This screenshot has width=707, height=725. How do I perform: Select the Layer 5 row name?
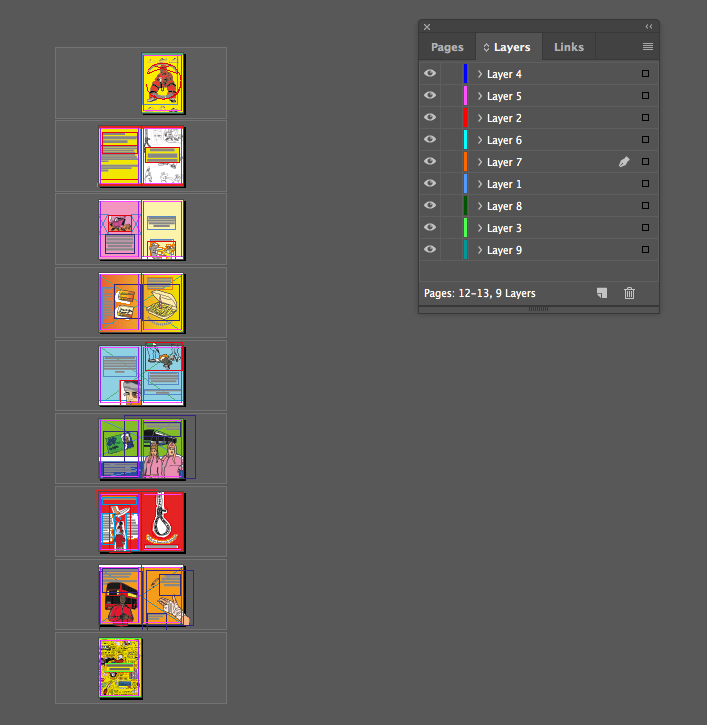point(504,96)
